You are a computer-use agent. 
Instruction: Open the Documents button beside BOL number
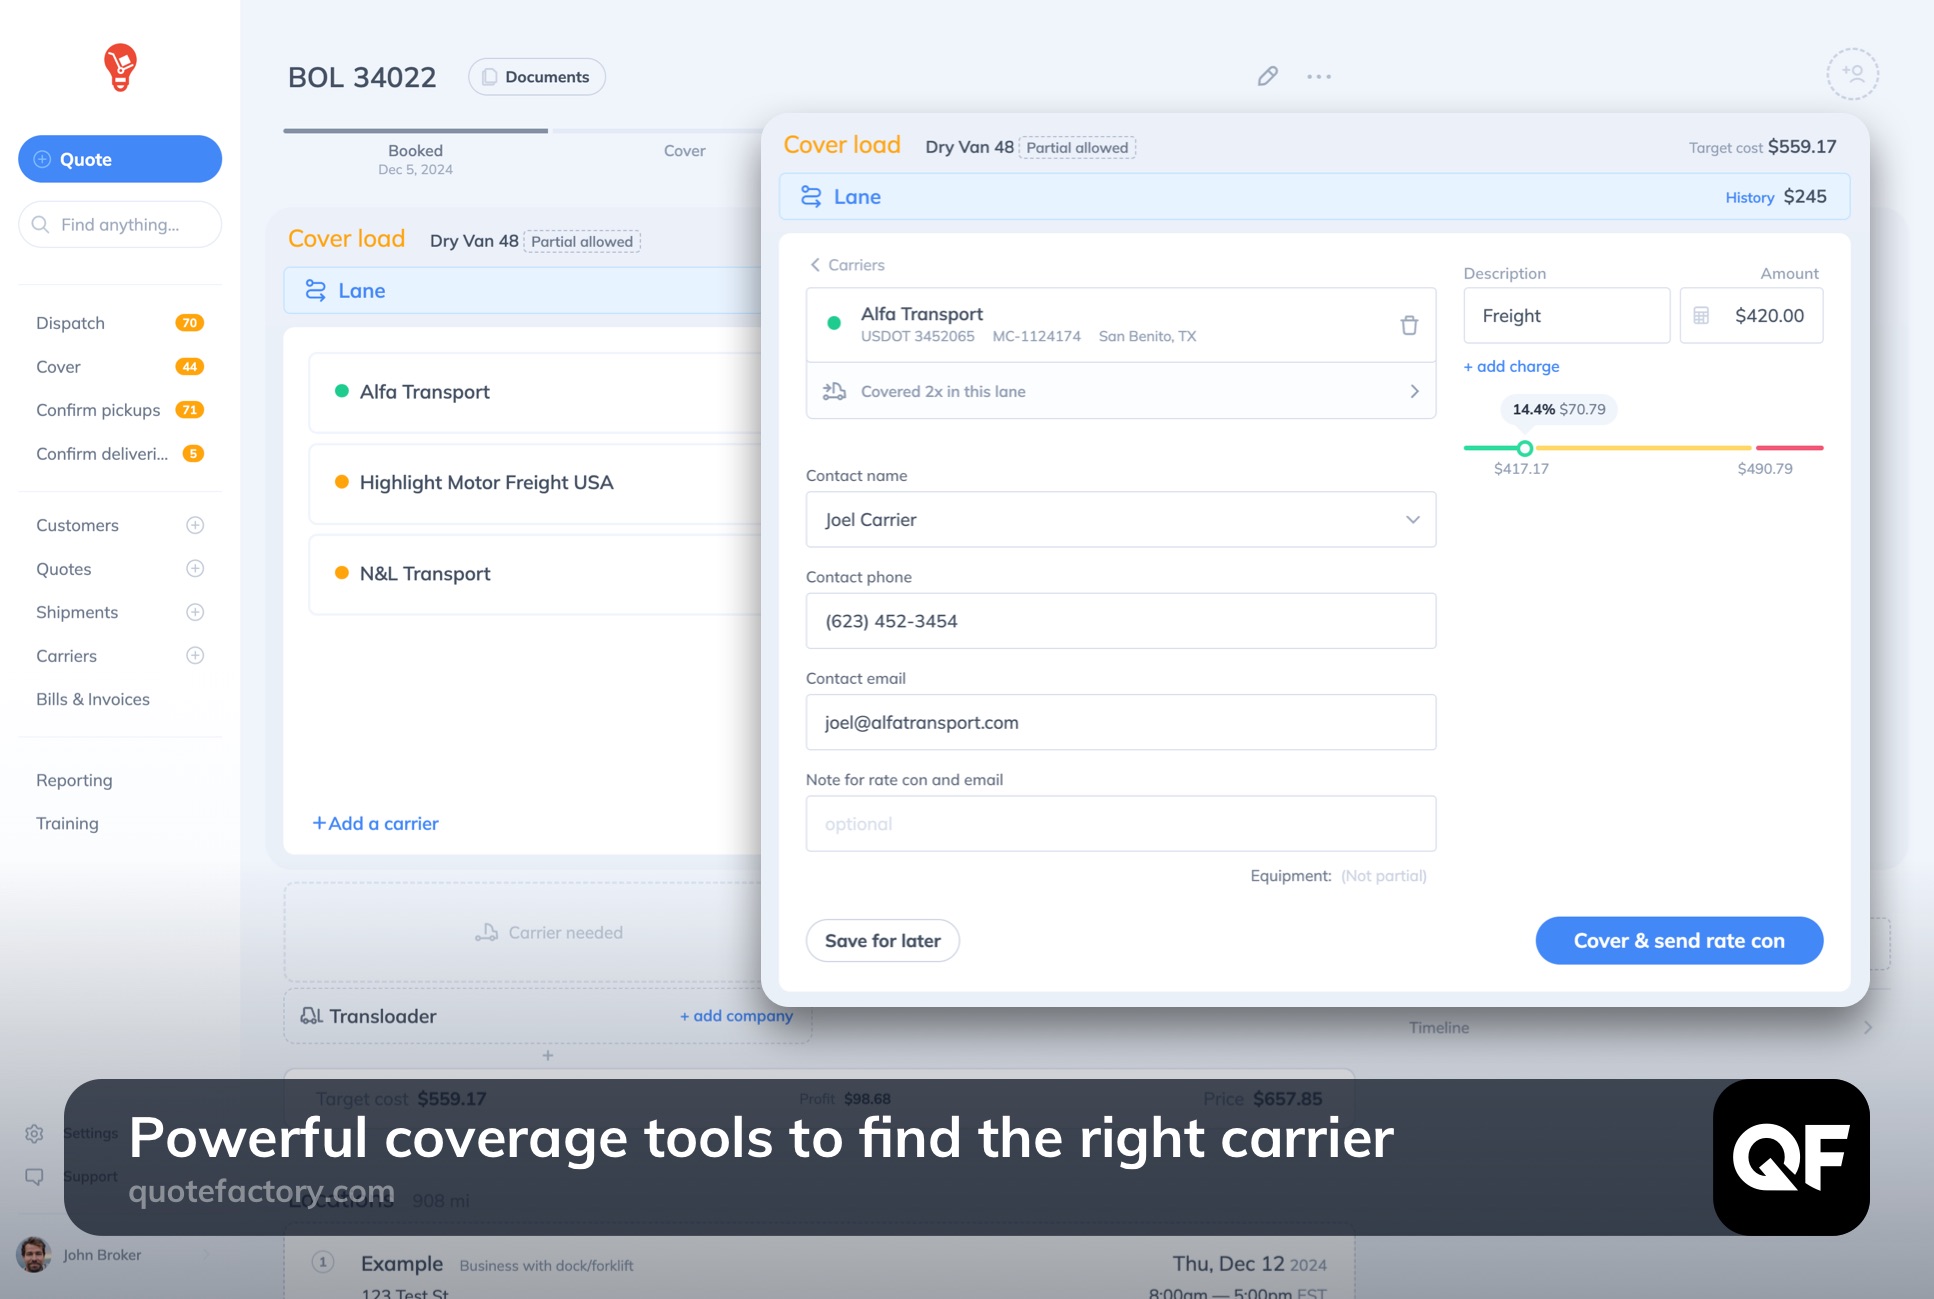coord(537,77)
